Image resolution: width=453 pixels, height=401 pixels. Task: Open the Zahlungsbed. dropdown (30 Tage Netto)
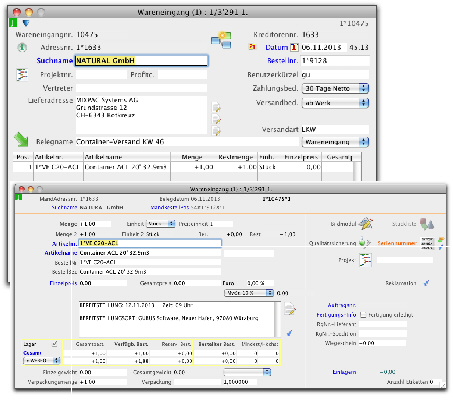click(335, 88)
